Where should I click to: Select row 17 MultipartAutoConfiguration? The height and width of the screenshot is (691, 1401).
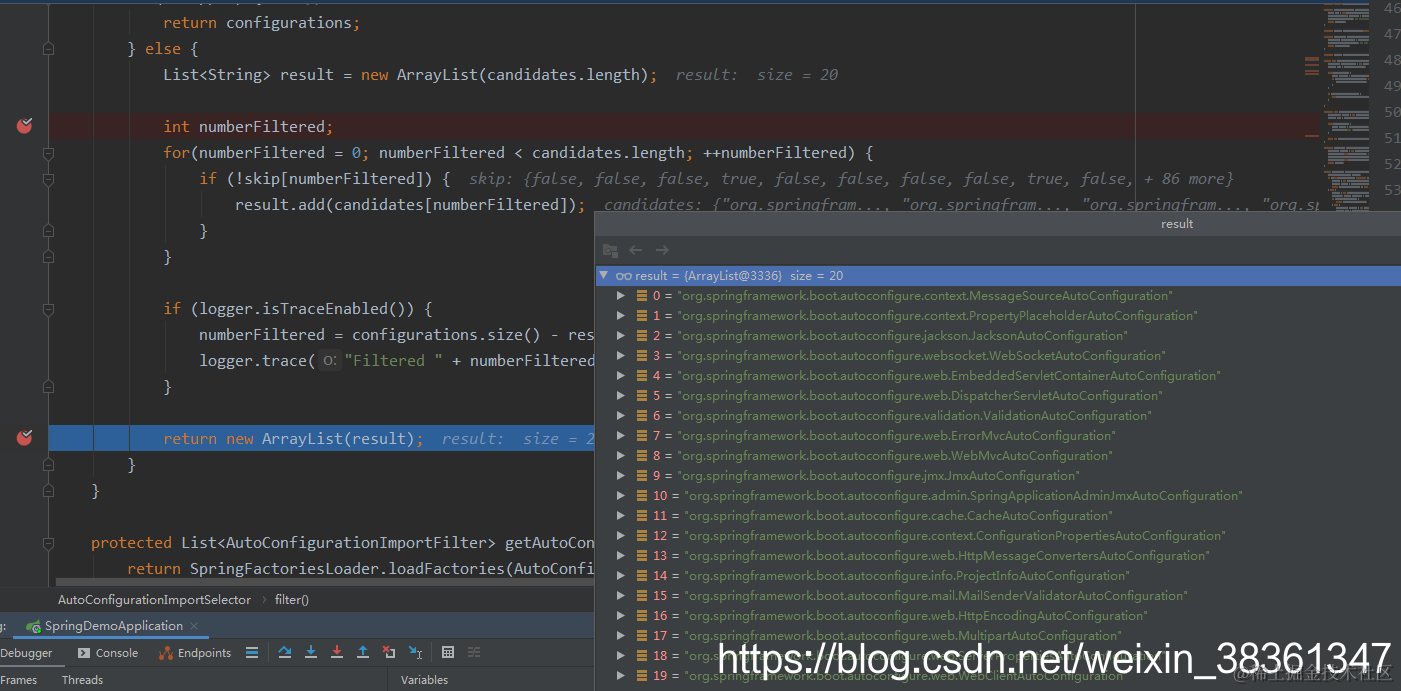click(997, 635)
